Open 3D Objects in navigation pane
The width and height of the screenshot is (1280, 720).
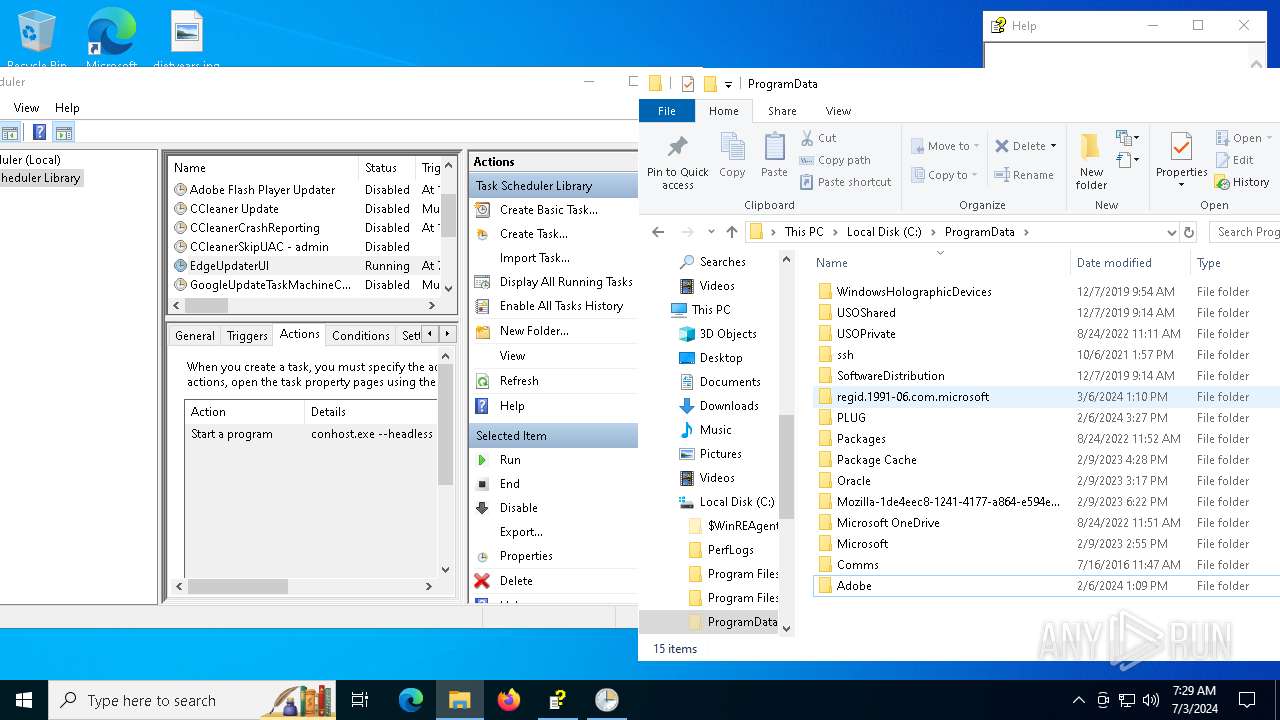(728, 334)
